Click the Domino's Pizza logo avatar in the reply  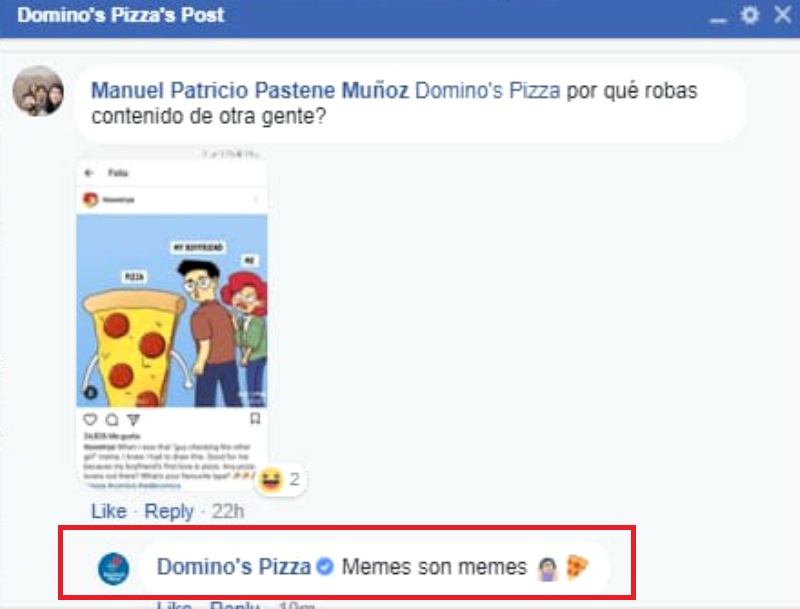[113, 568]
